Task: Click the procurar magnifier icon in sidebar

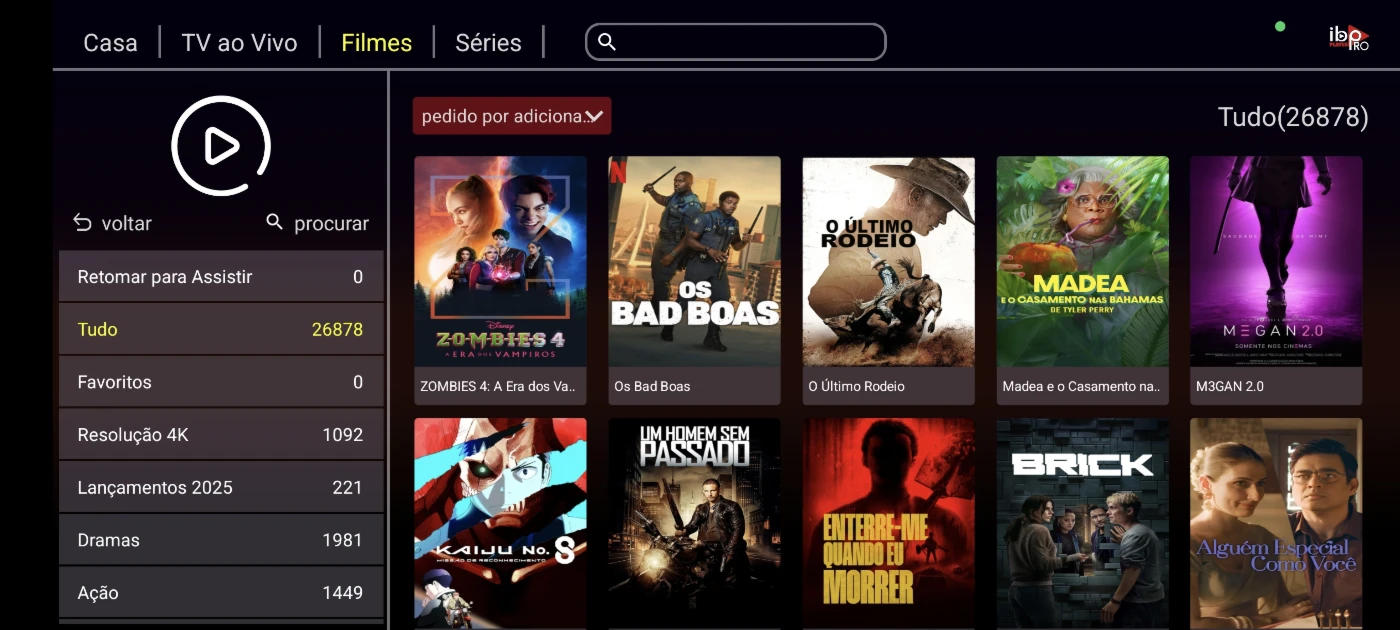Action: (x=275, y=222)
